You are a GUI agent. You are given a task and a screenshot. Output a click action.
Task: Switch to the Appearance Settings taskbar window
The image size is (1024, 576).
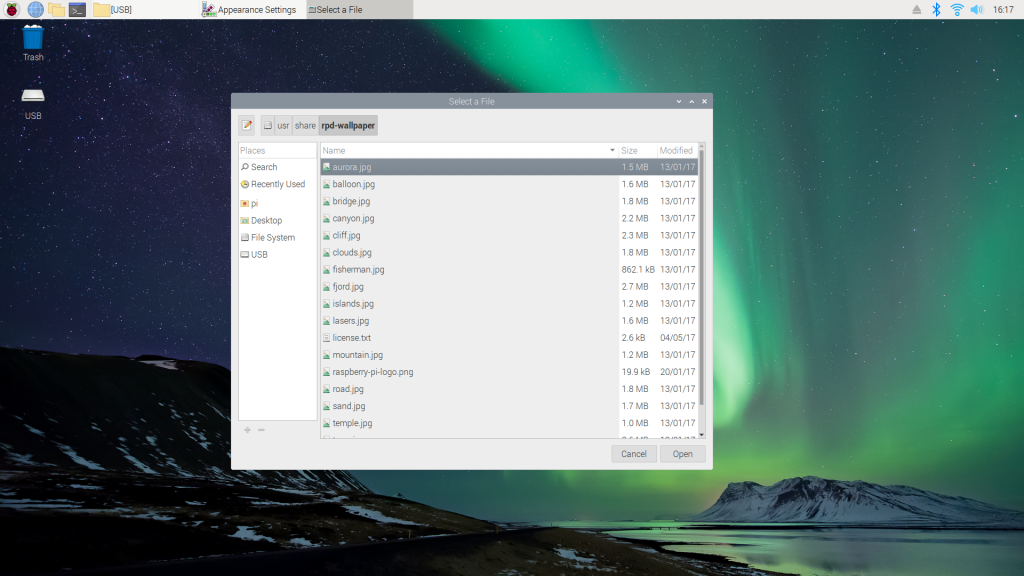coord(250,9)
